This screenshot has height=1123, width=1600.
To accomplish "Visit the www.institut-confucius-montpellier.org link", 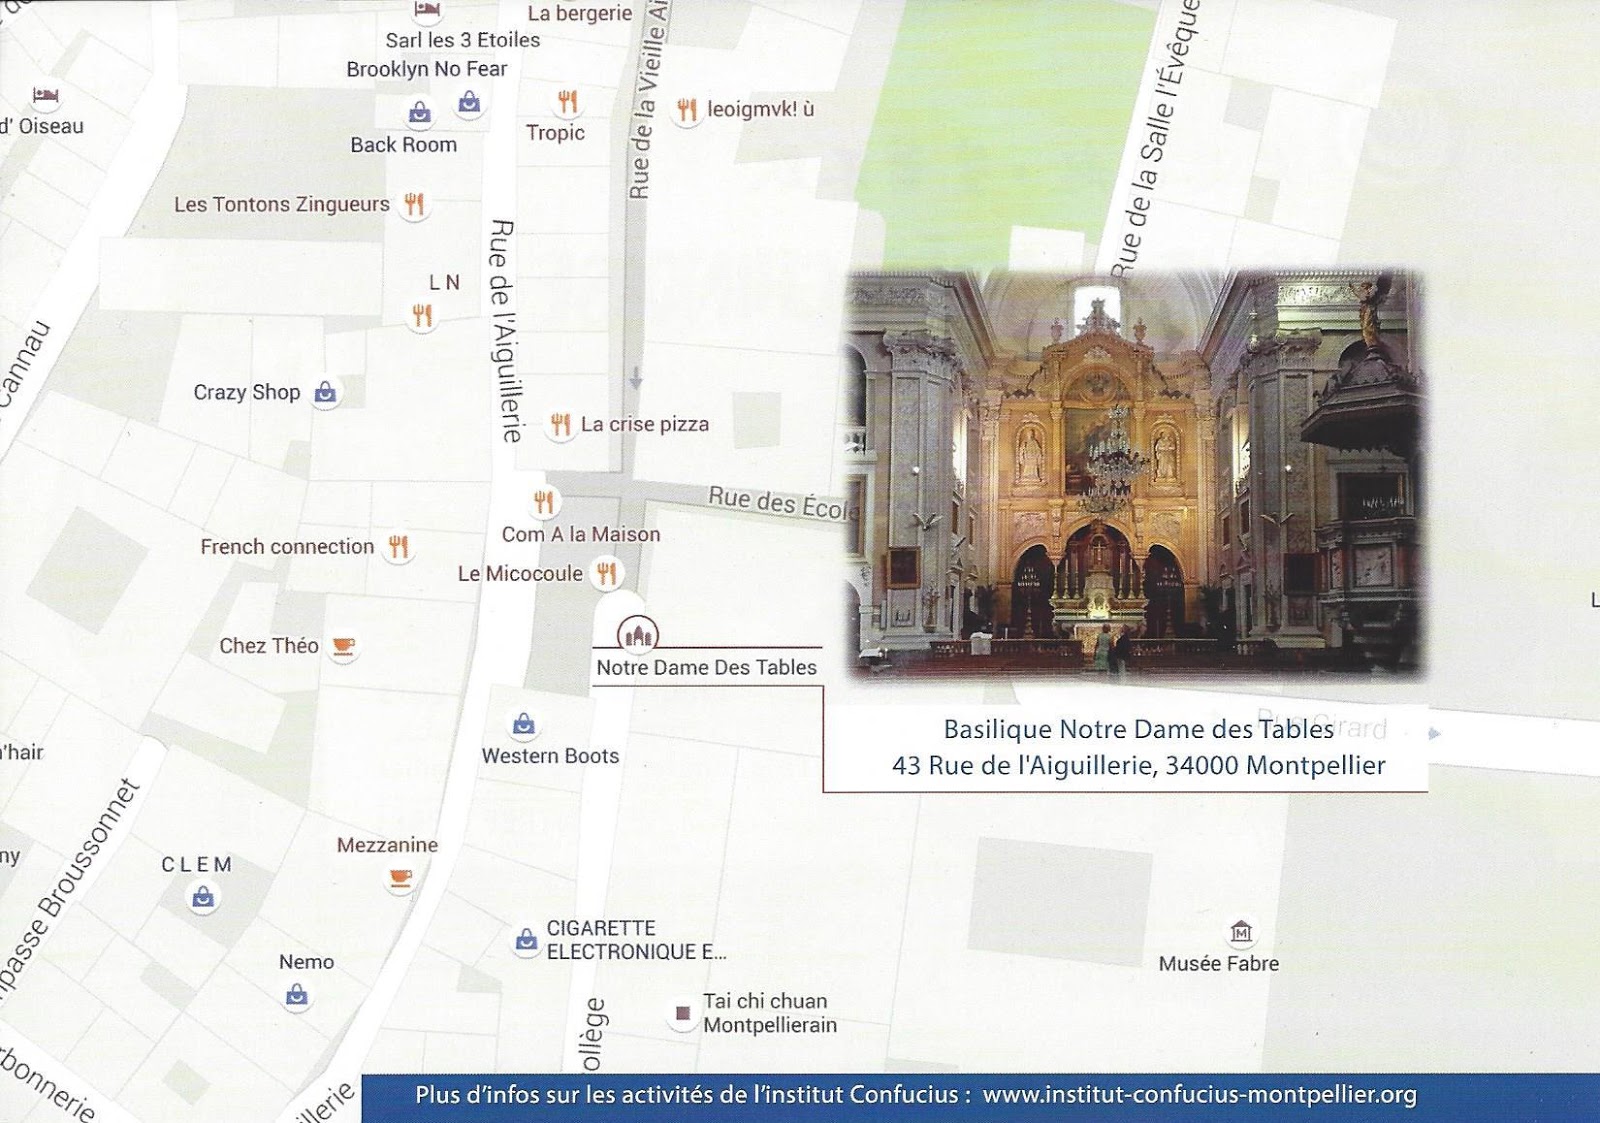I will pos(1200,1095).
